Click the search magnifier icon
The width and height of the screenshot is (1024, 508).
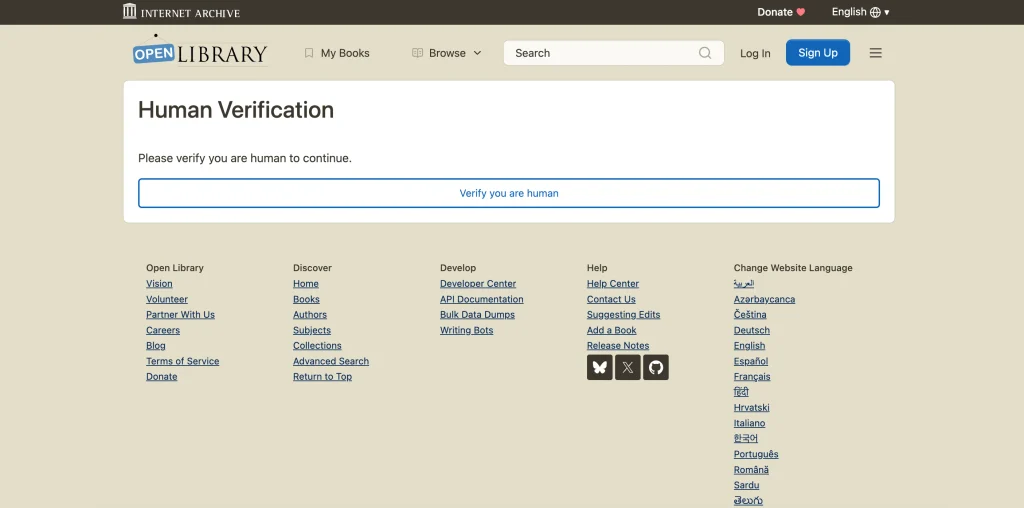pos(705,53)
